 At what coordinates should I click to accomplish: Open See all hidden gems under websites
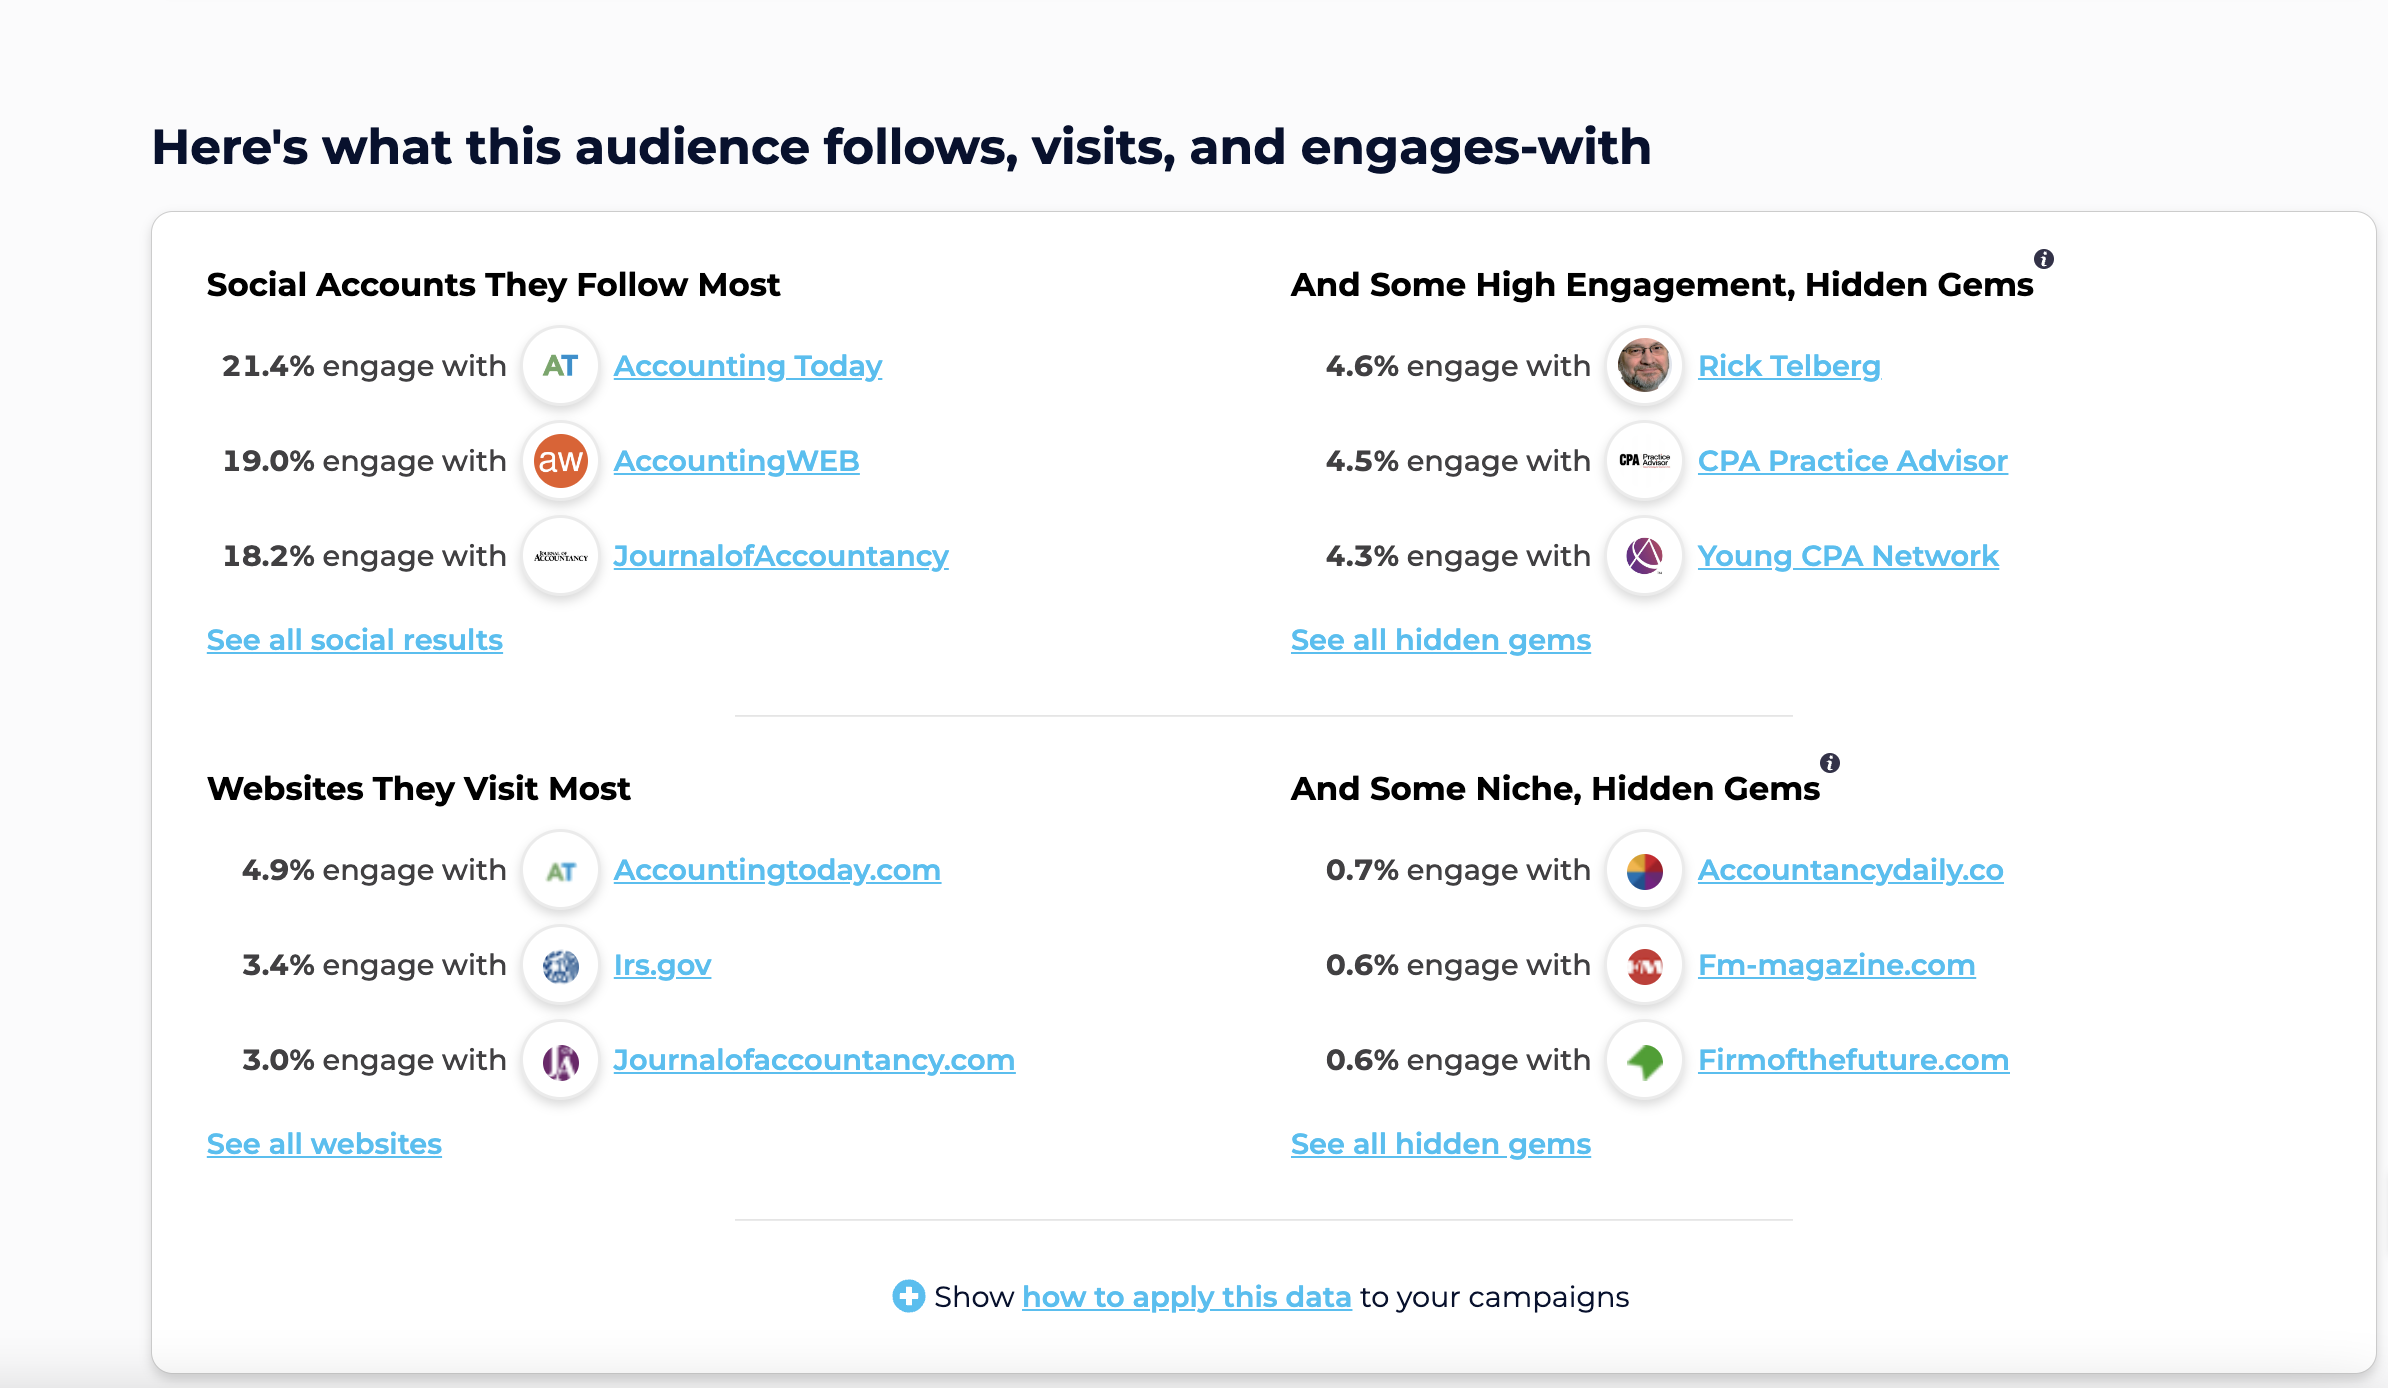click(x=1440, y=1144)
